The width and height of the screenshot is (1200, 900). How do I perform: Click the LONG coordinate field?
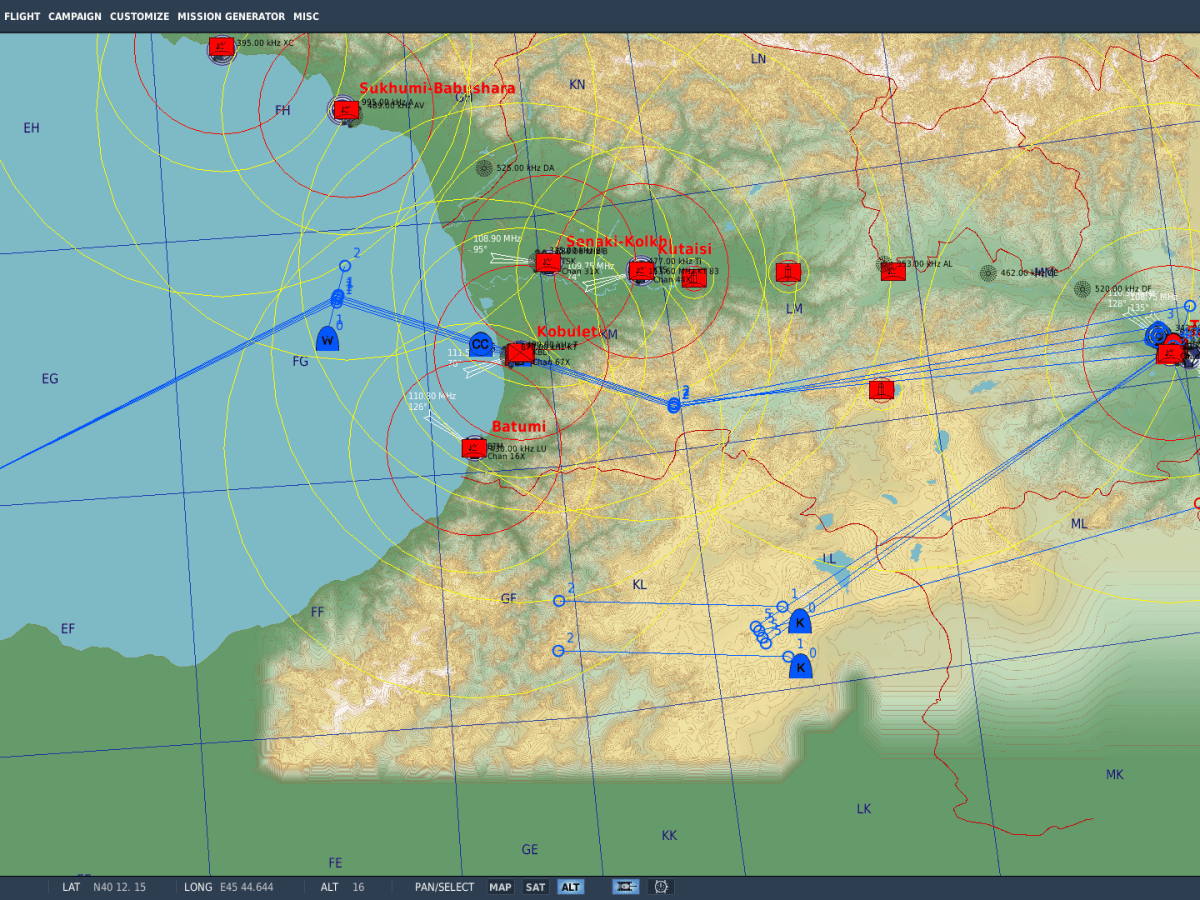(x=199, y=886)
